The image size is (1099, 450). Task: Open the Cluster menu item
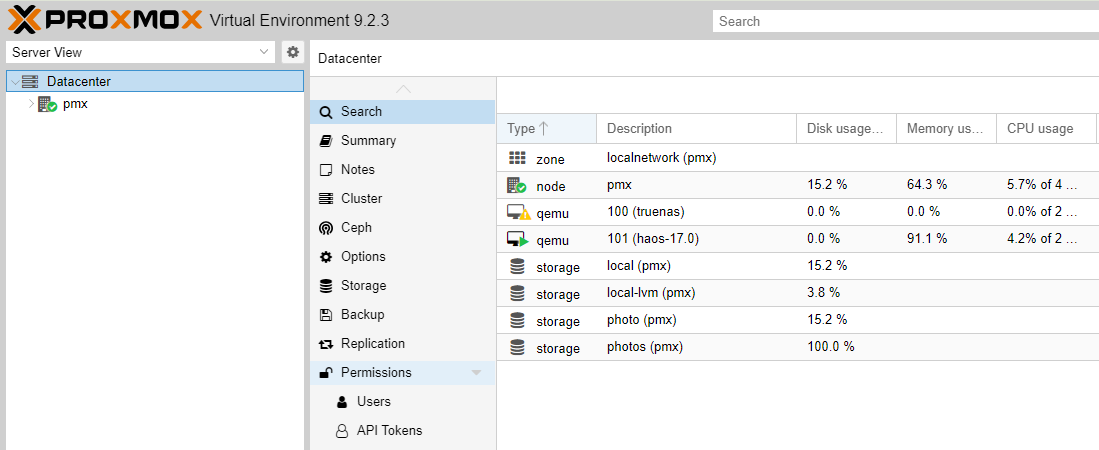[402, 199]
